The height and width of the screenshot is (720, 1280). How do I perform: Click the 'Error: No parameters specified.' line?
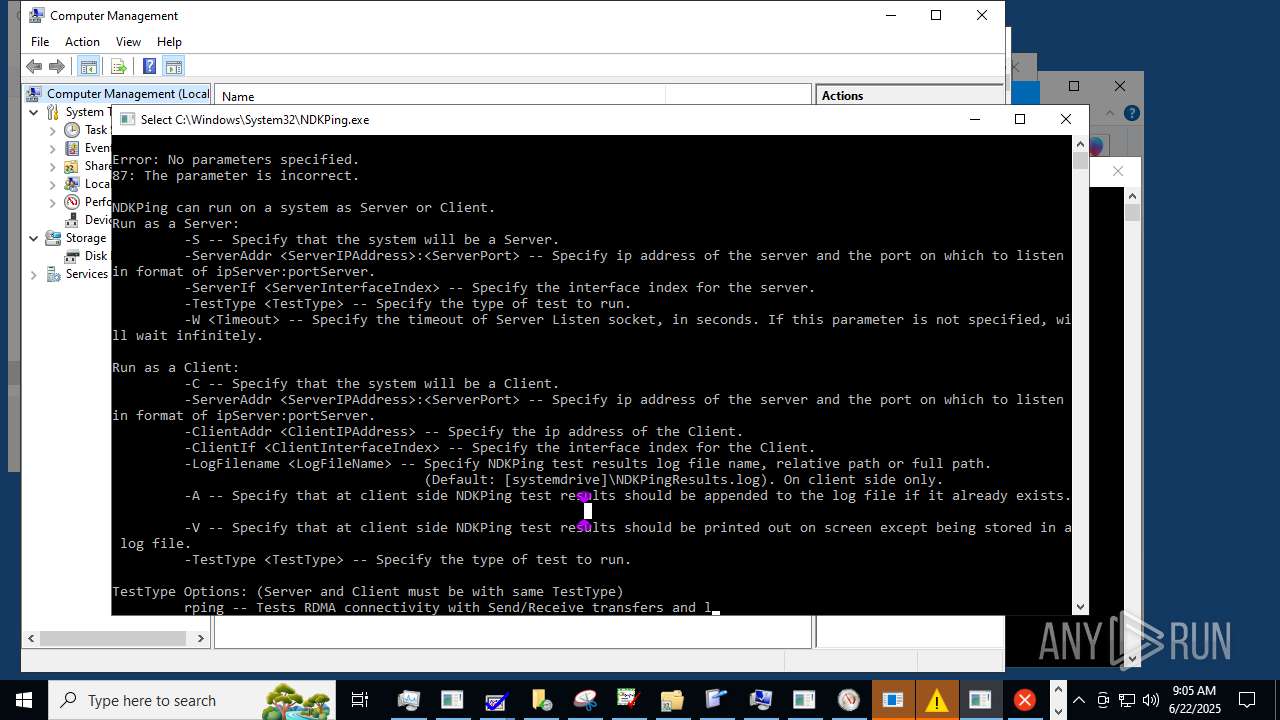click(235, 160)
